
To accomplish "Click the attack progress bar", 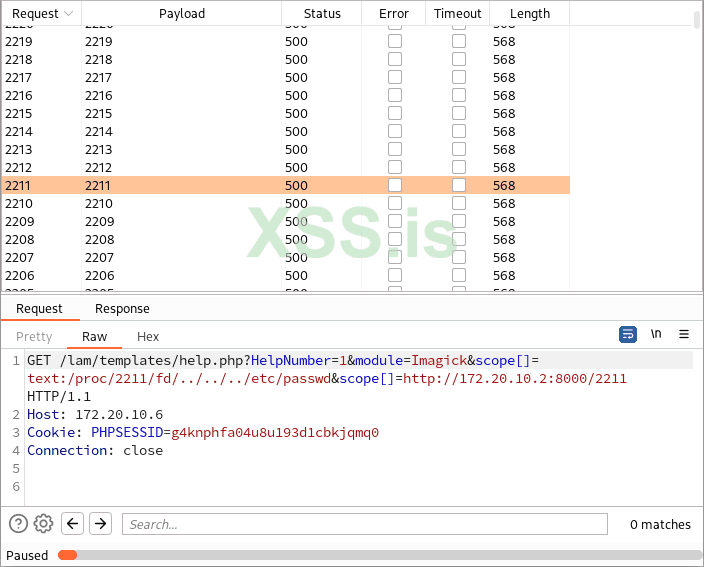I will click(380, 555).
